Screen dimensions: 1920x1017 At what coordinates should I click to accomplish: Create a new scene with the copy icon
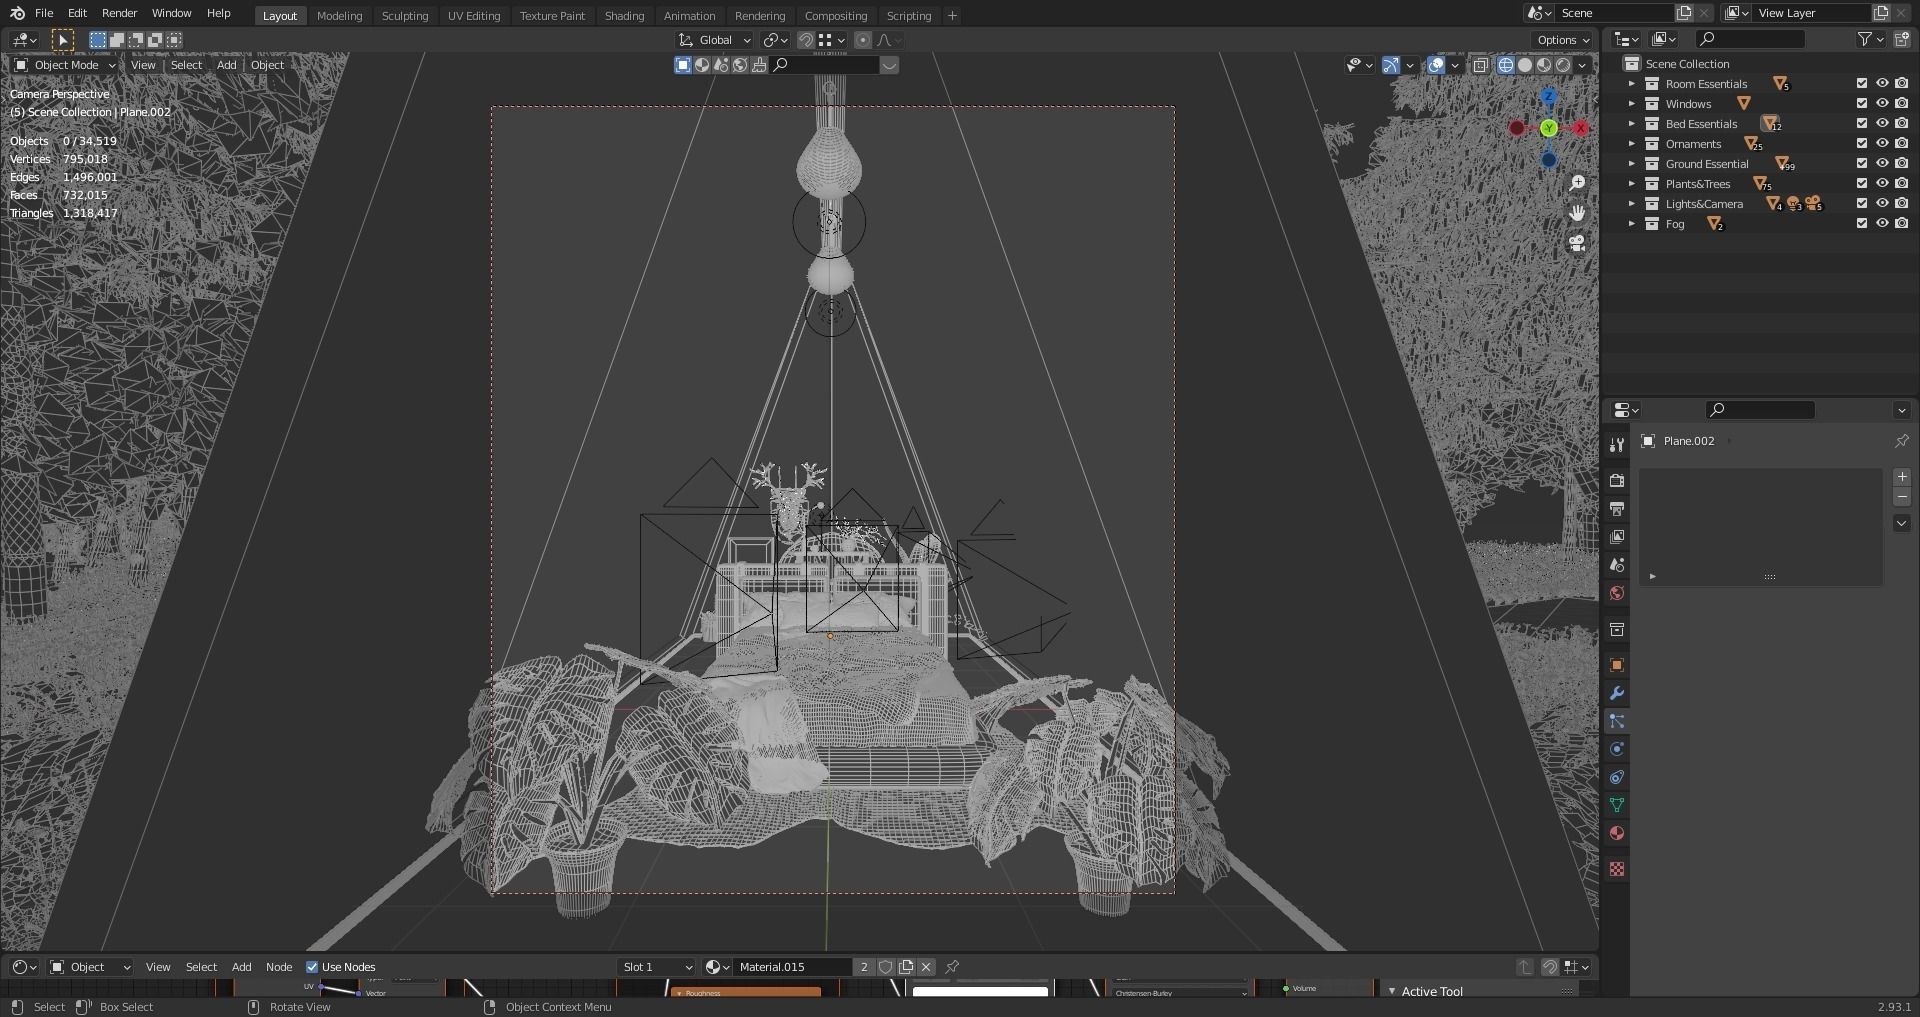1684,13
